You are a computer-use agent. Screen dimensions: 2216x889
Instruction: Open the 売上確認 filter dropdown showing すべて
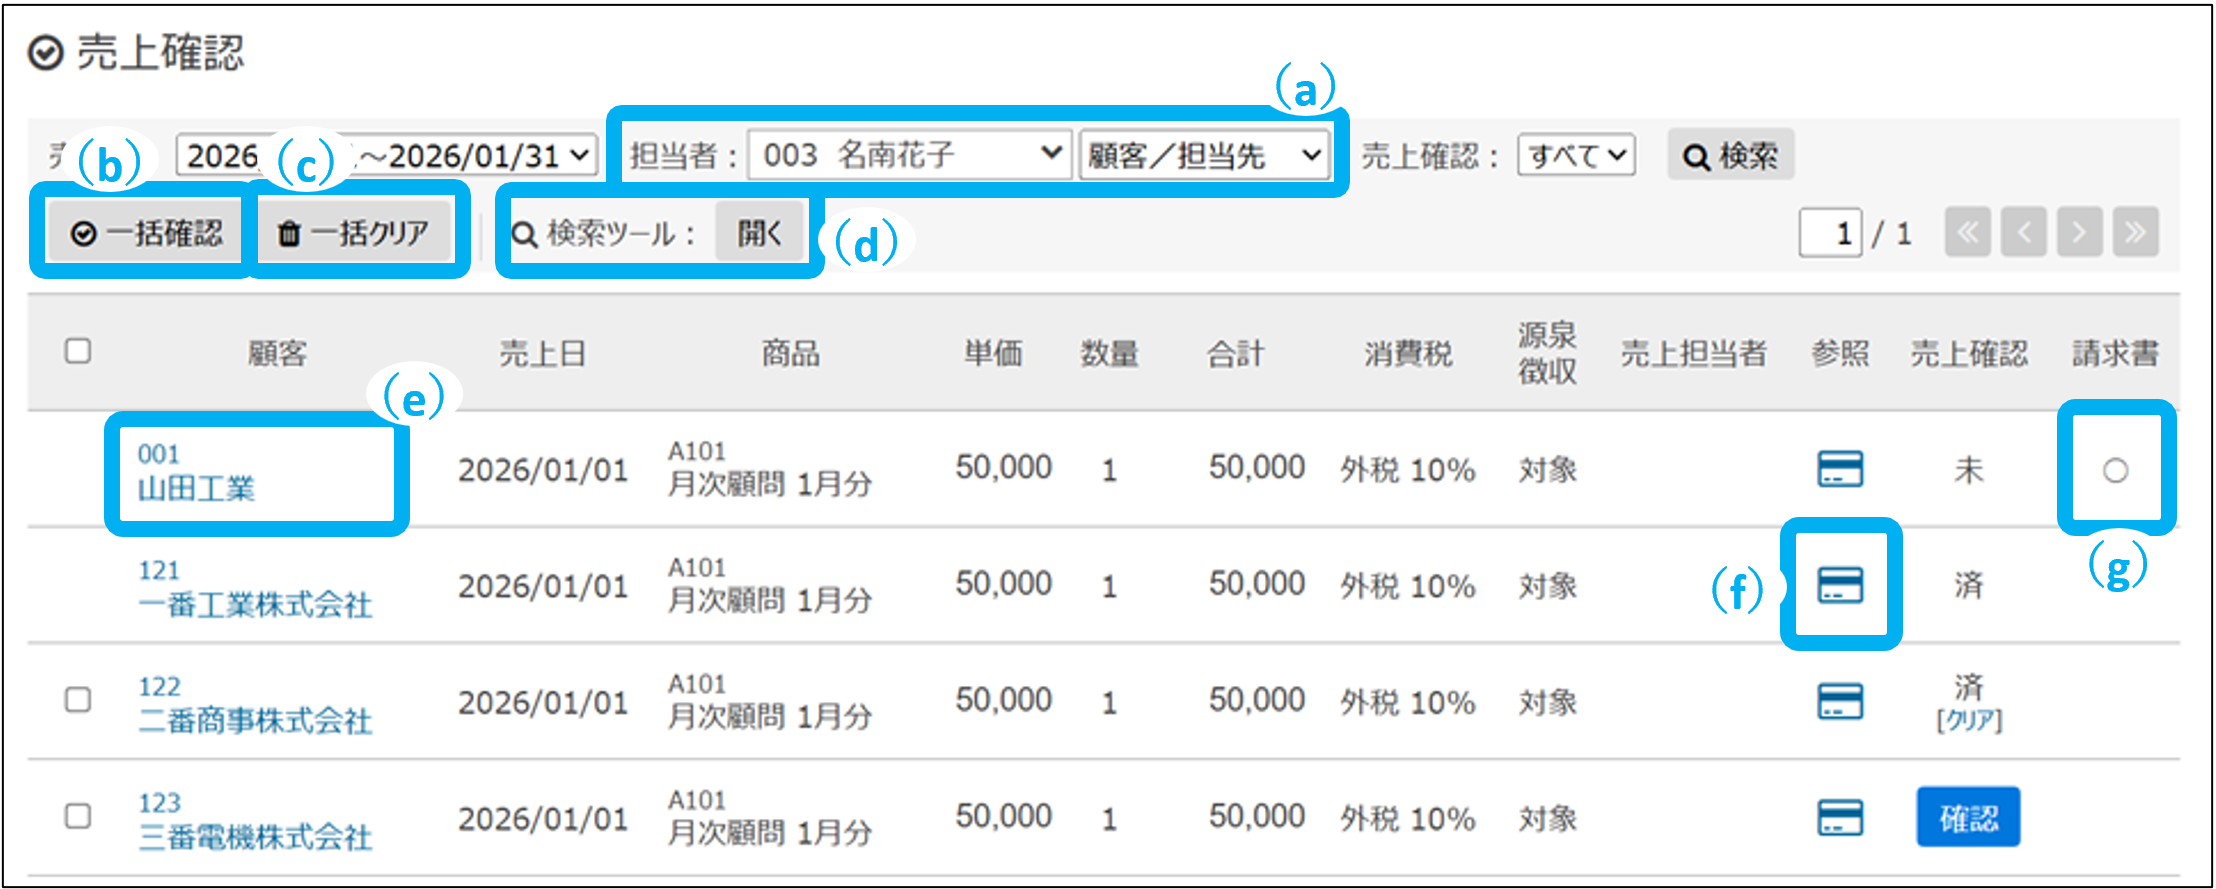click(x=1575, y=156)
